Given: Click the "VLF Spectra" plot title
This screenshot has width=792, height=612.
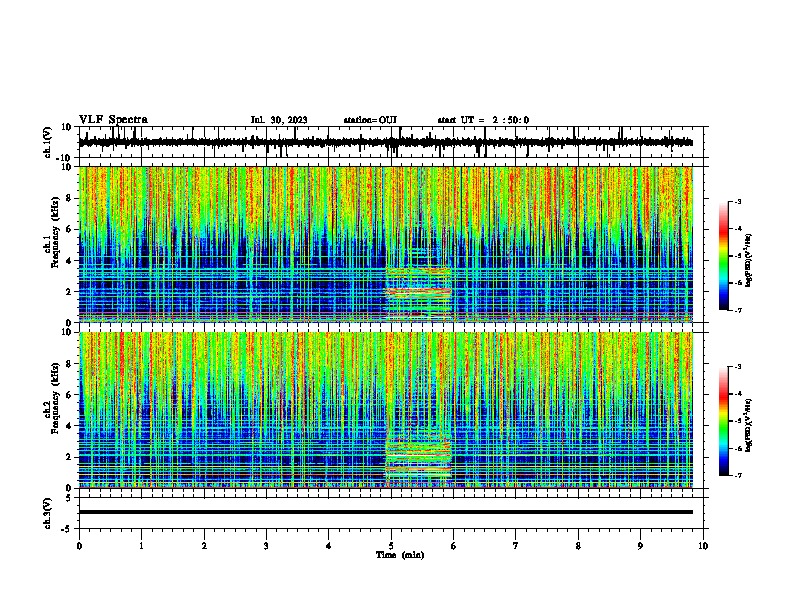Looking at the screenshot, I should pos(113,120).
